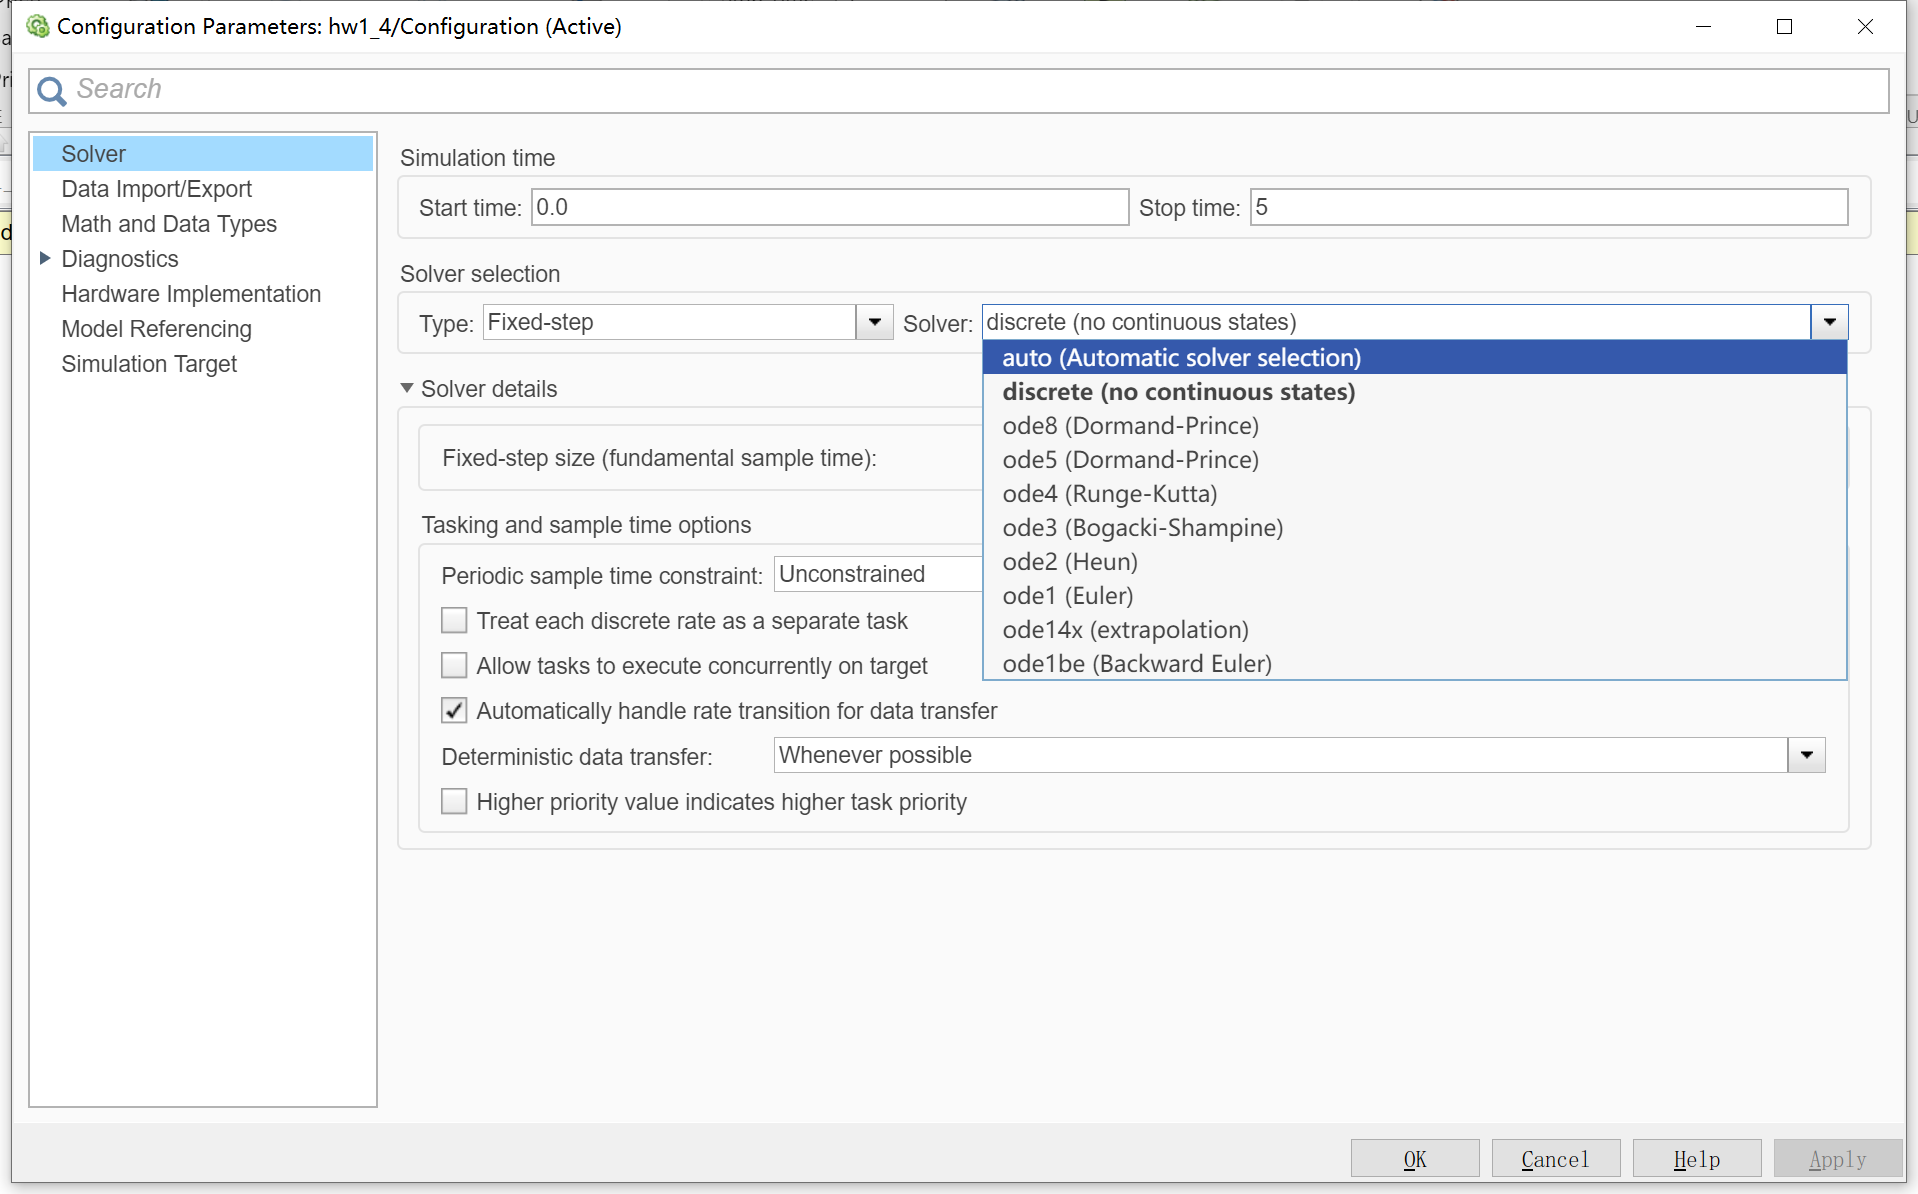Pick ode1 (Euler) solver option
Screen dimensions: 1918x1194
[x=1067, y=596]
